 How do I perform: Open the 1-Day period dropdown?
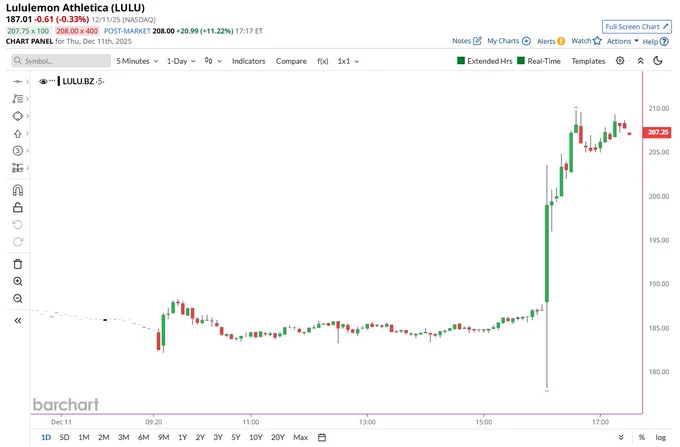coord(181,61)
